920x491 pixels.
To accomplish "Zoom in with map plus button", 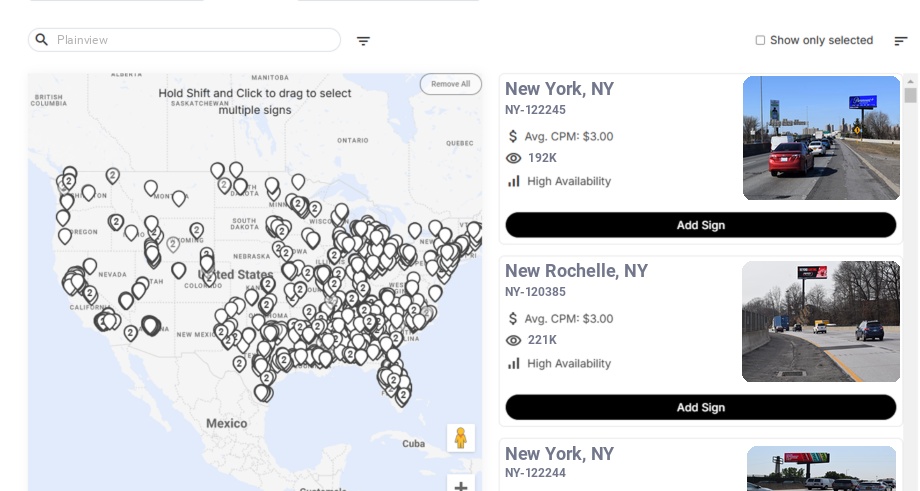I will [461, 486].
